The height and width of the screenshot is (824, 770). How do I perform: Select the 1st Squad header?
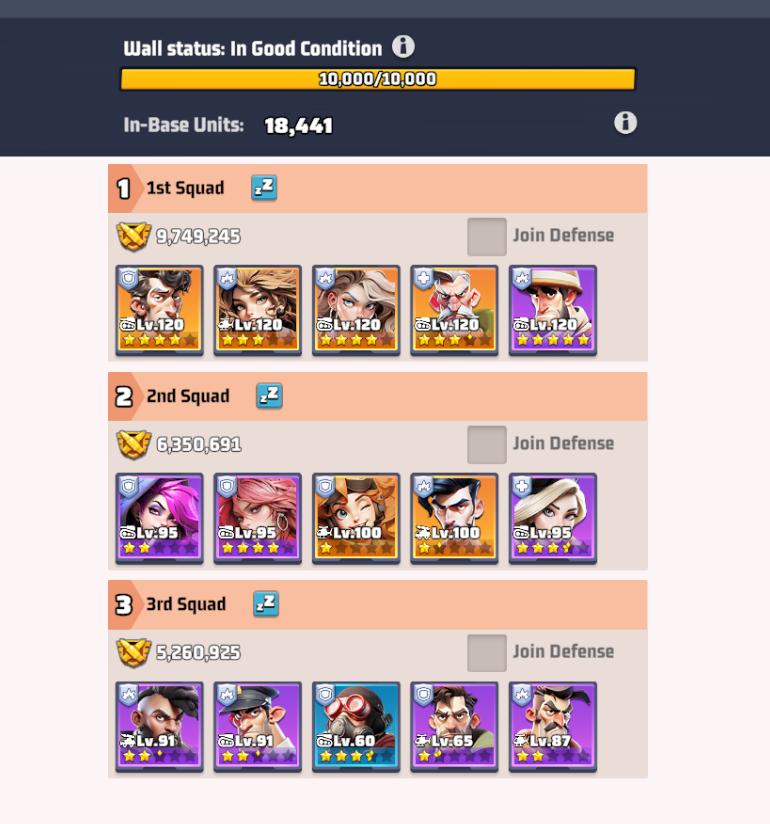coord(377,188)
